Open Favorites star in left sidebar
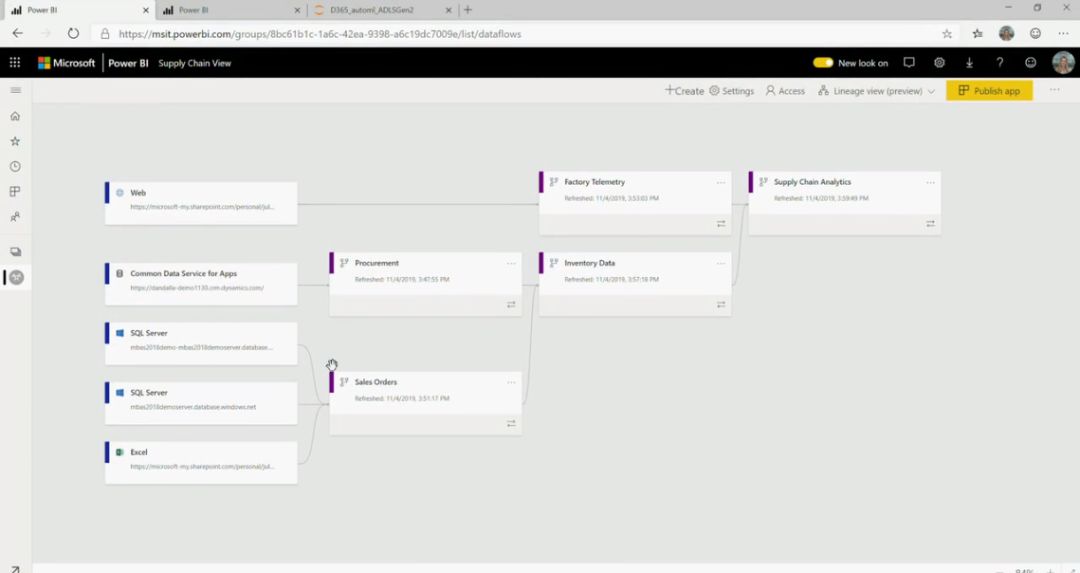The height and width of the screenshot is (573, 1080). [15, 141]
